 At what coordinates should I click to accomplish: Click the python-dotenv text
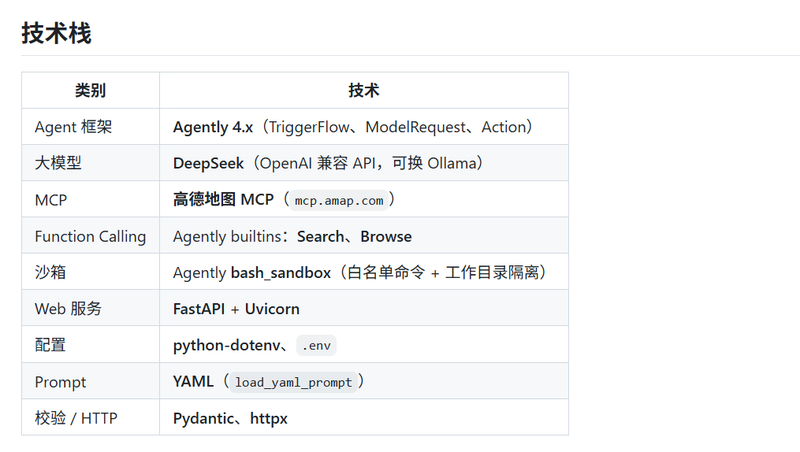point(227,345)
